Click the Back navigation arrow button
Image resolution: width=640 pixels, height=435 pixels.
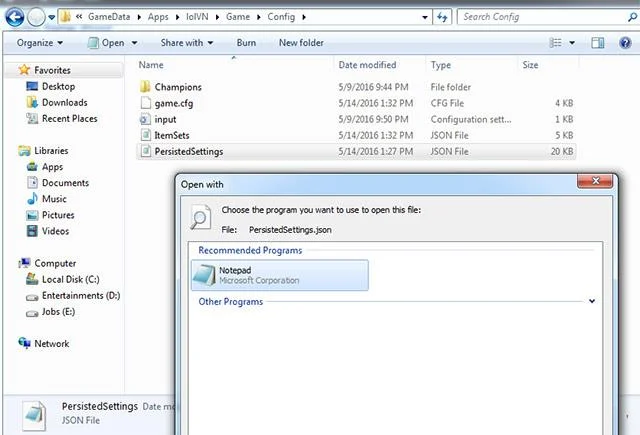(15, 18)
